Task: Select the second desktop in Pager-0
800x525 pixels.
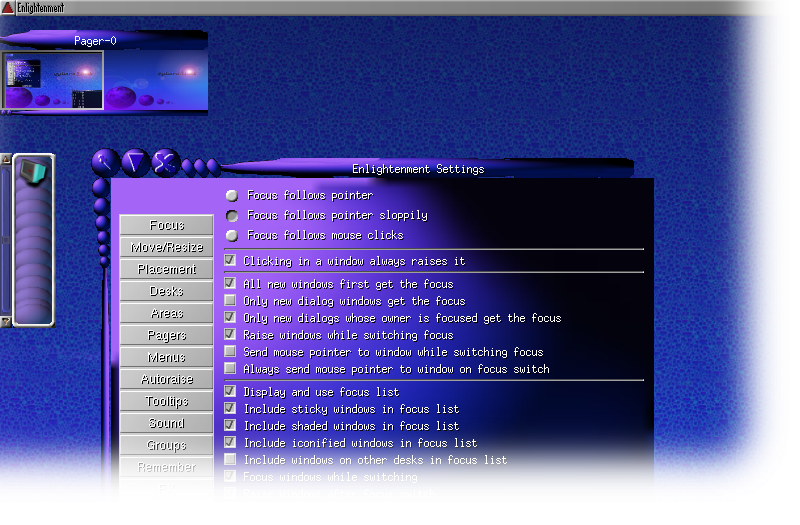Action: point(156,80)
